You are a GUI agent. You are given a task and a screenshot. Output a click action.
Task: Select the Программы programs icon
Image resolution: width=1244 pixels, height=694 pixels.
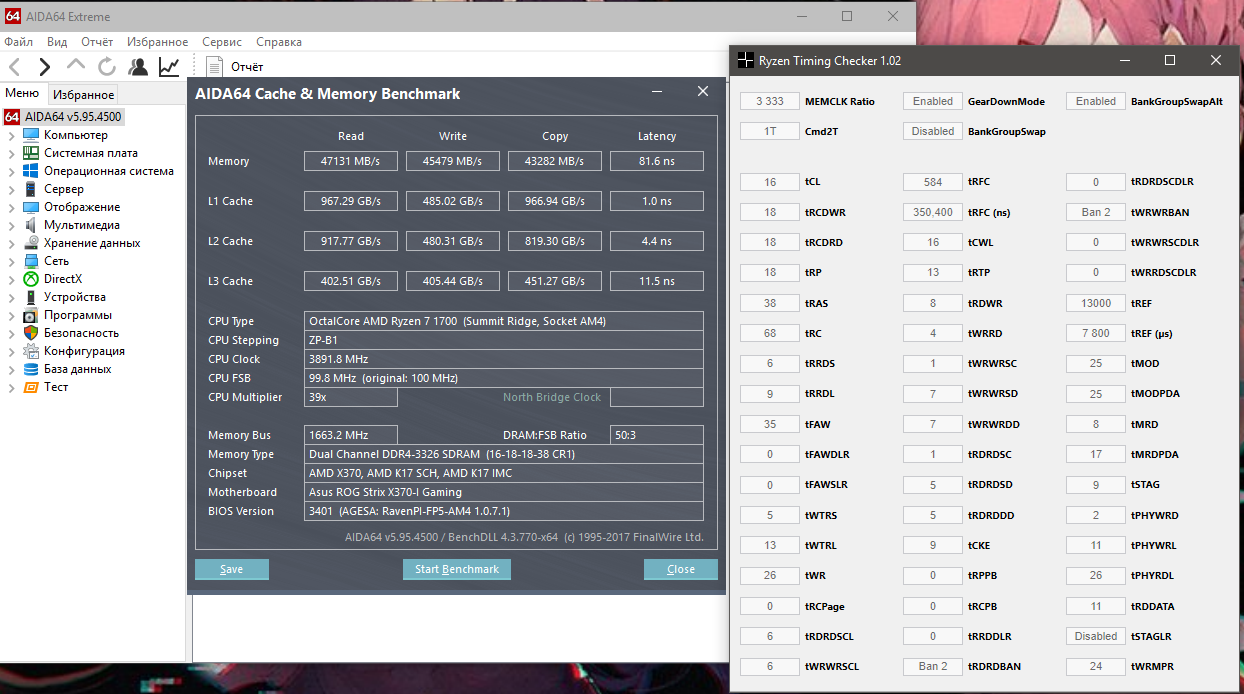(x=31, y=315)
